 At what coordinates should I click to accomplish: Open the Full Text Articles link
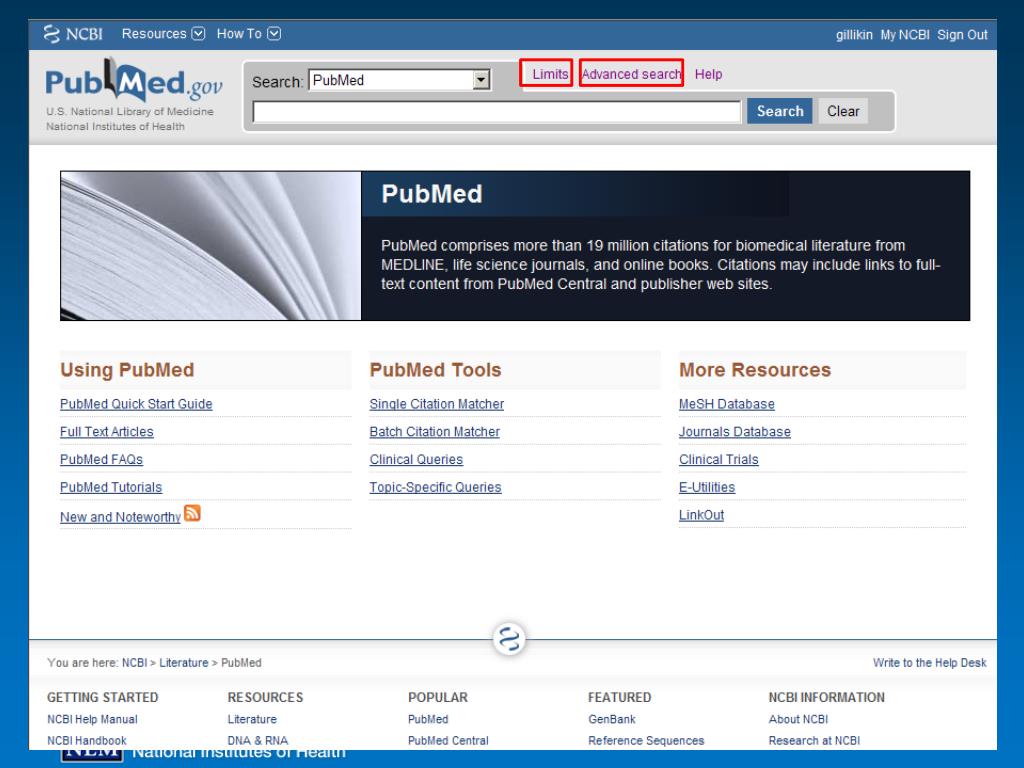pos(106,432)
